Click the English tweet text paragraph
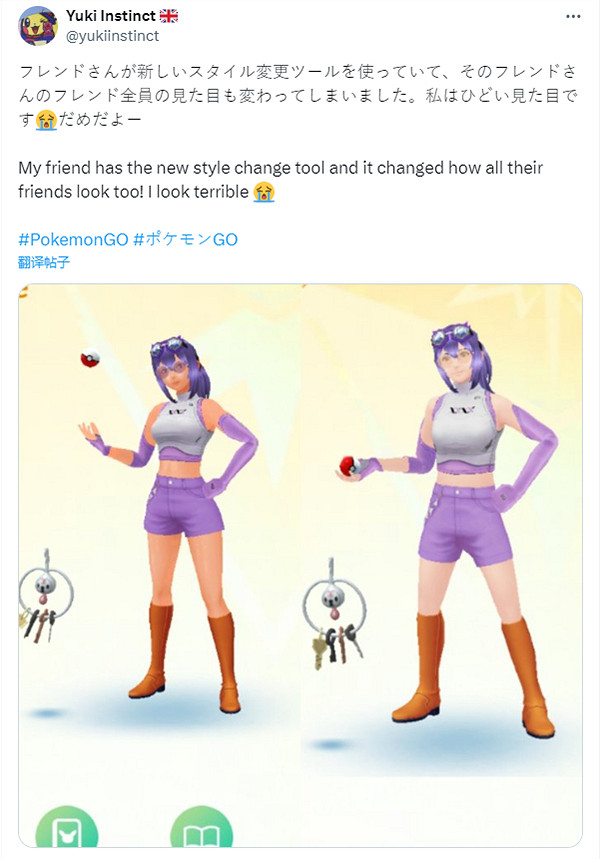The image size is (600, 859). pos(281,180)
